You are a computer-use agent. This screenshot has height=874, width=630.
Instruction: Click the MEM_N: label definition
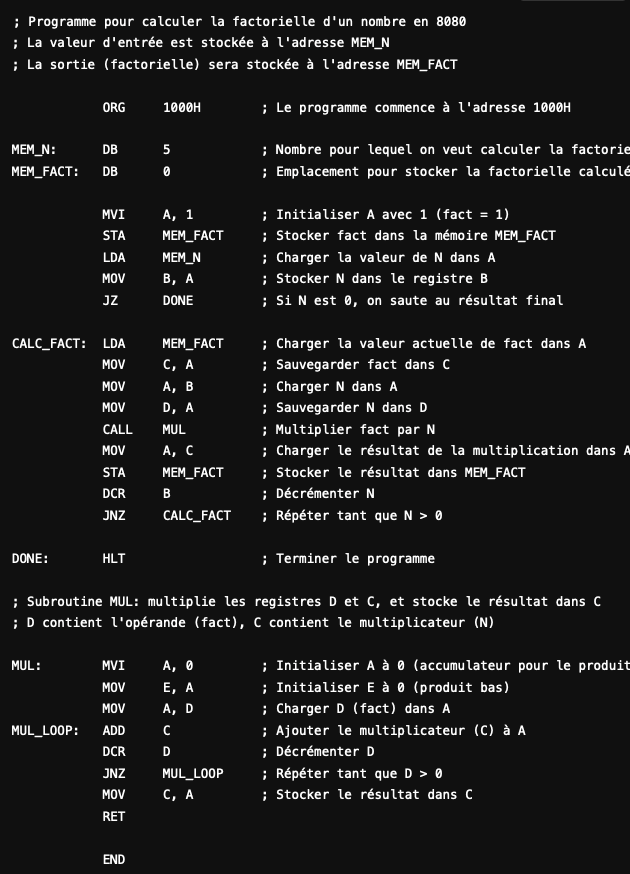[x=34, y=150]
